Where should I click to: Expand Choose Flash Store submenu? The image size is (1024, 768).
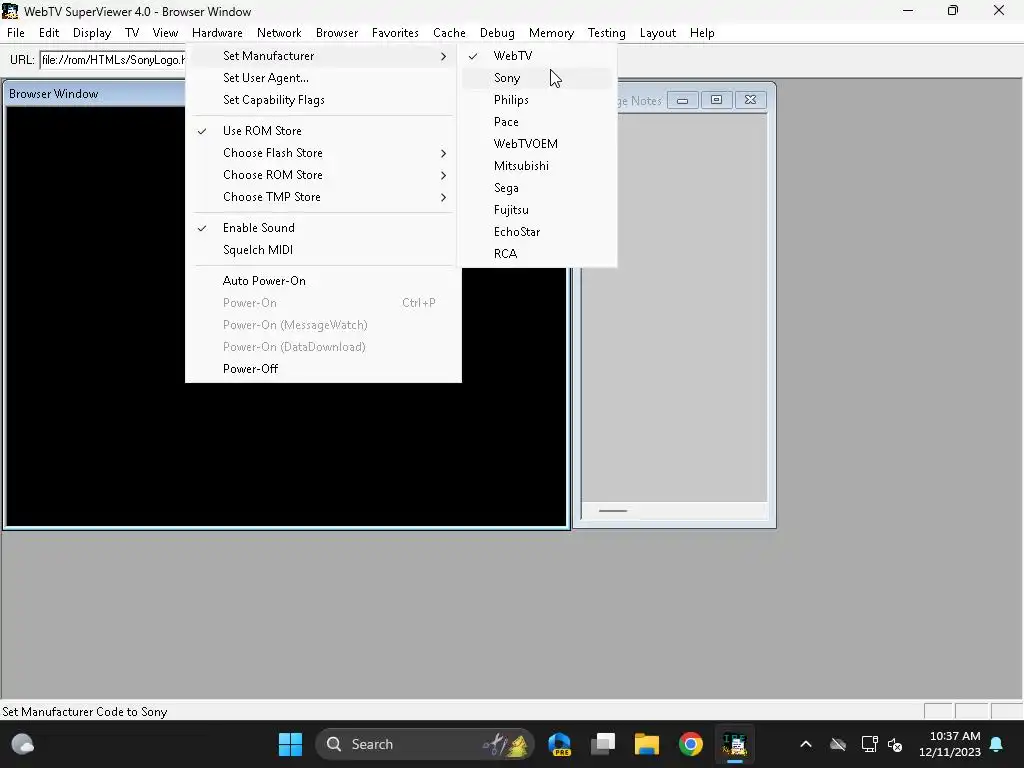click(323, 153)
